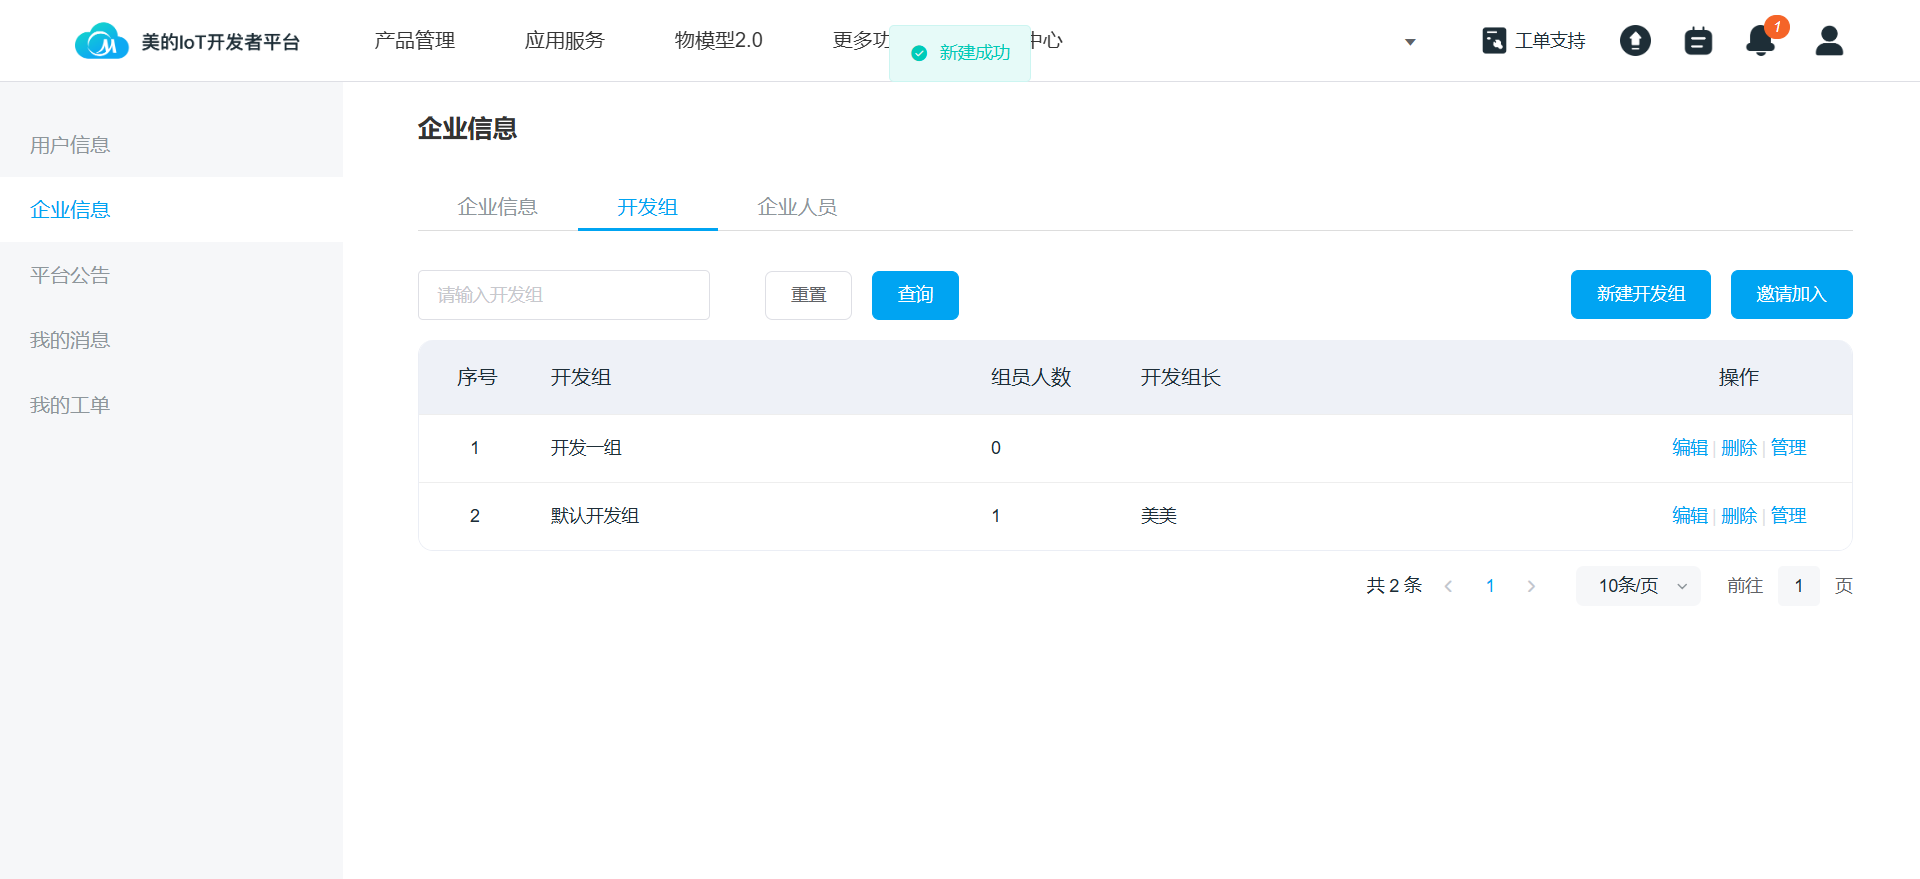This screenshot has height=879, width=1920.
Task: Click the Midea IoT cloud logo
Action: click(102, 41)
